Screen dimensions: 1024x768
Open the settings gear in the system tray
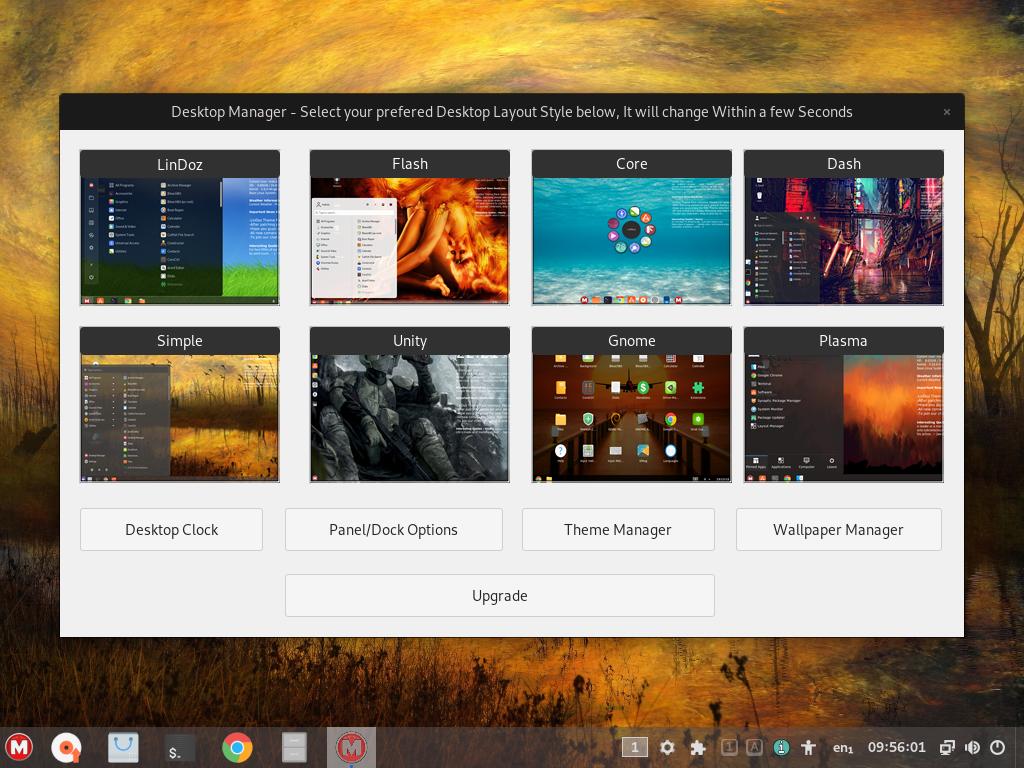[x=667, y=748]
